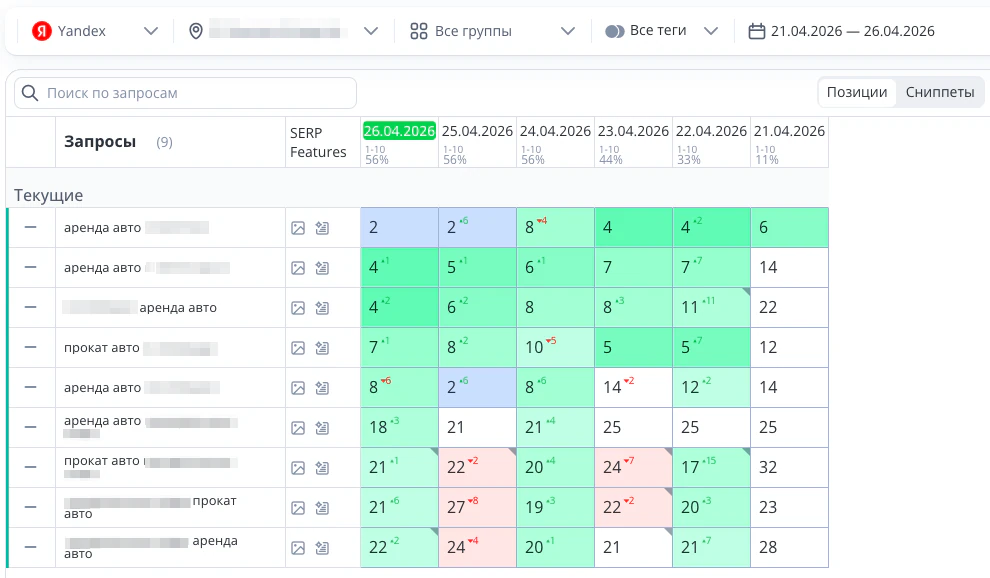Expand the Все теги dropdown chevron
Image resolution: width=990 pixels, height=578 pixels.
pyautogui.click(x=711, y=31)
